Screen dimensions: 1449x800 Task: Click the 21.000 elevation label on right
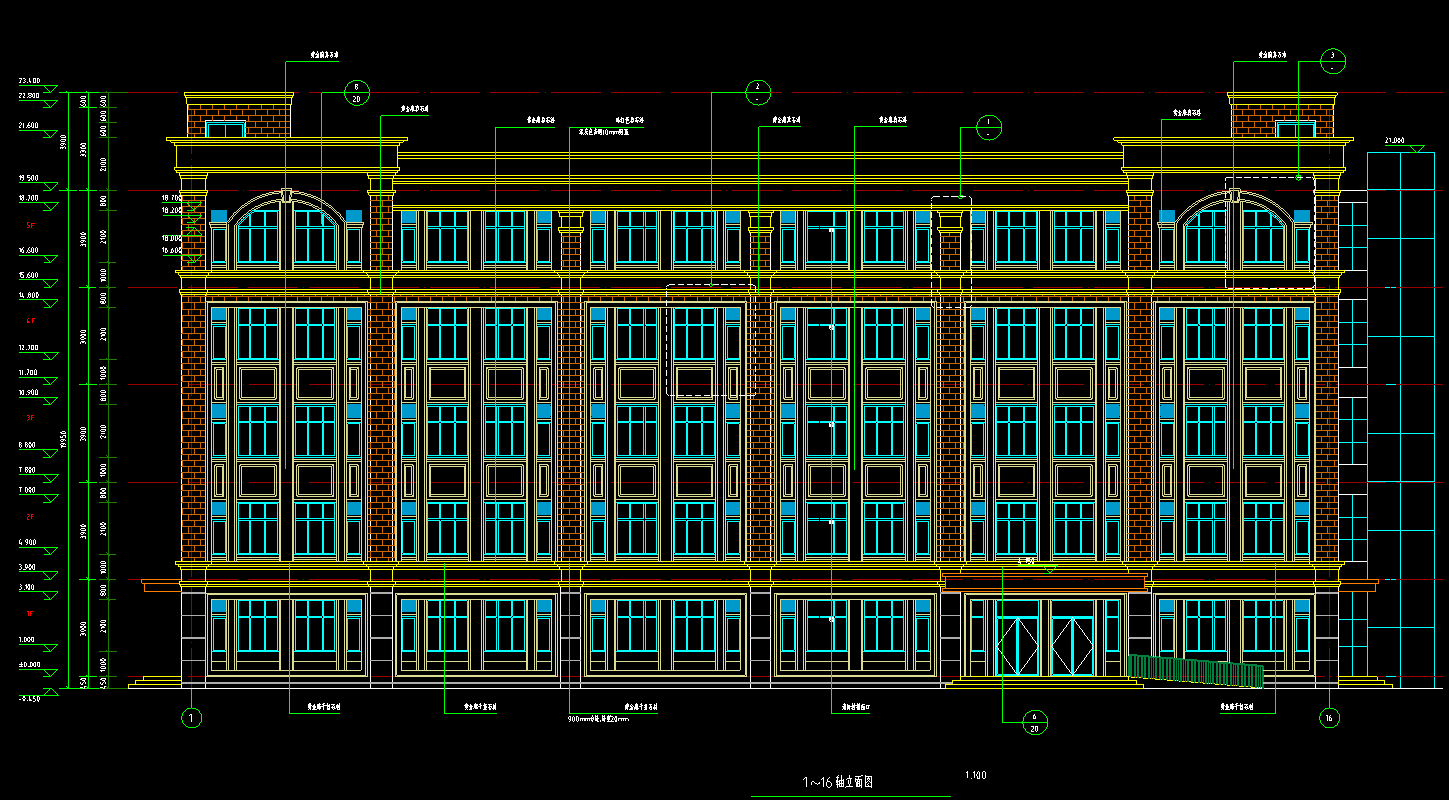[1394, 141]
